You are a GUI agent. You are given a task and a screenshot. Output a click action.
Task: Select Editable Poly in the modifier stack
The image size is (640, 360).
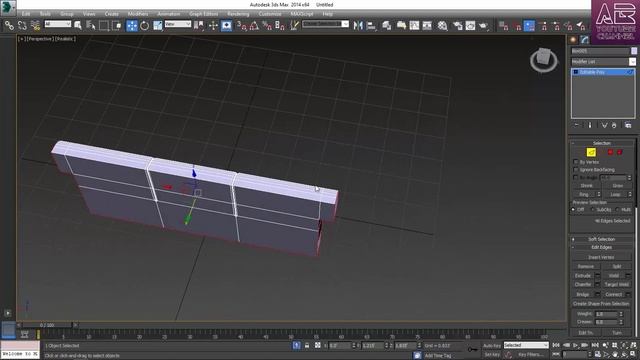tap(603, 72)
